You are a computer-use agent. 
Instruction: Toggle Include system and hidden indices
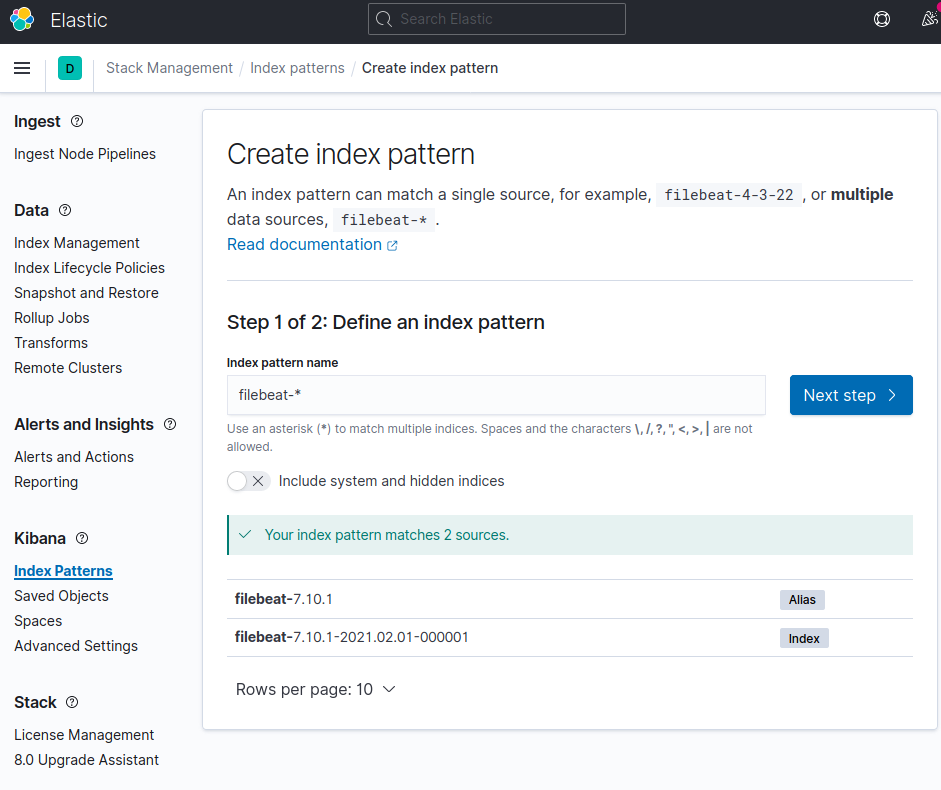tap(248, 481)
